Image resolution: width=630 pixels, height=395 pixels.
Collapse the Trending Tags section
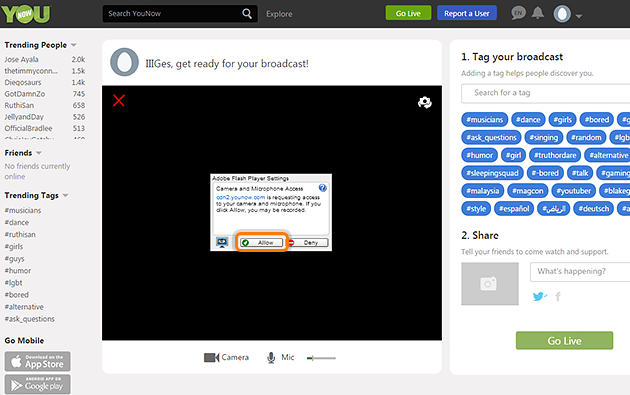[65, 196]
